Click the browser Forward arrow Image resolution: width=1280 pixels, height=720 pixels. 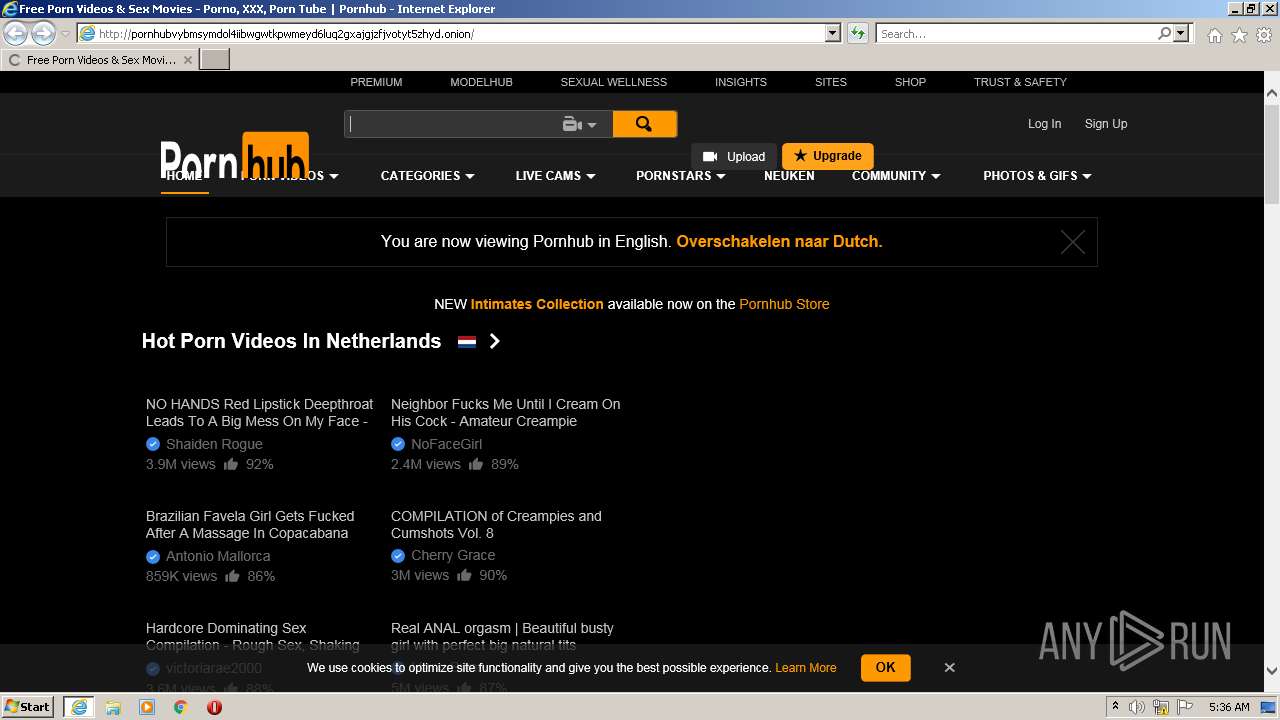coord(43,33)
